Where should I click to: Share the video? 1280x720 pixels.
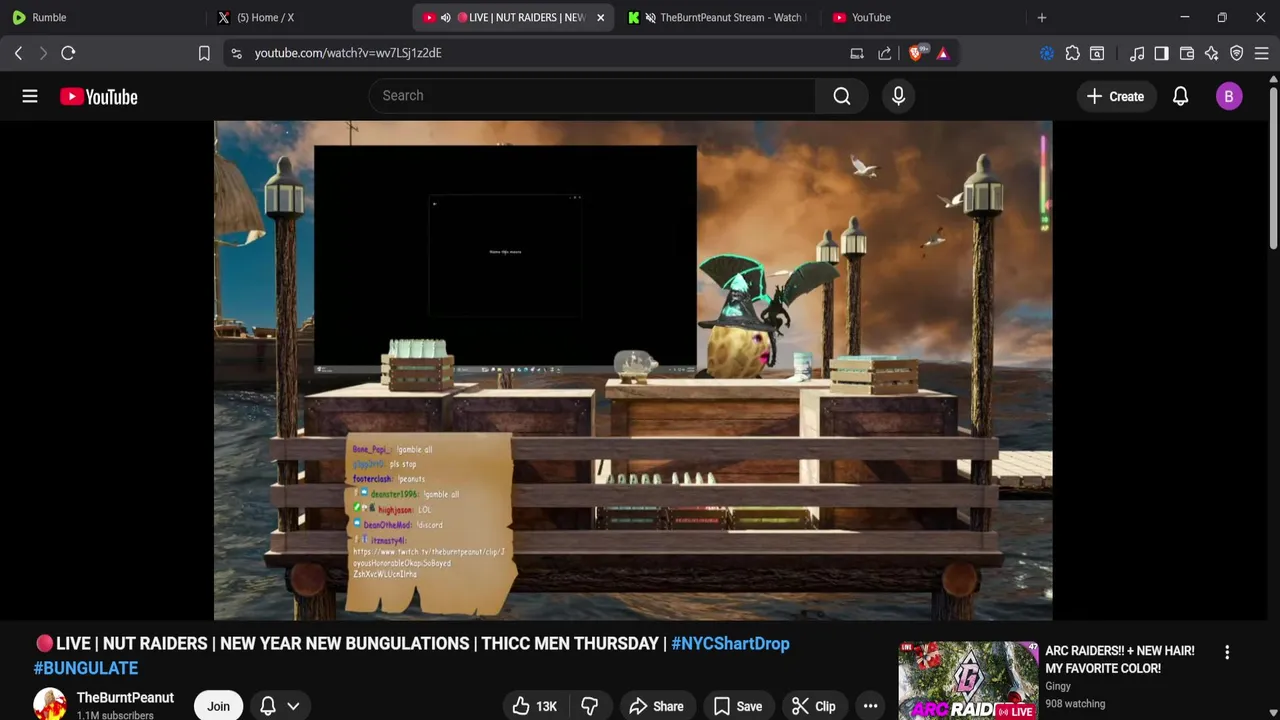[x=656, y=706]
